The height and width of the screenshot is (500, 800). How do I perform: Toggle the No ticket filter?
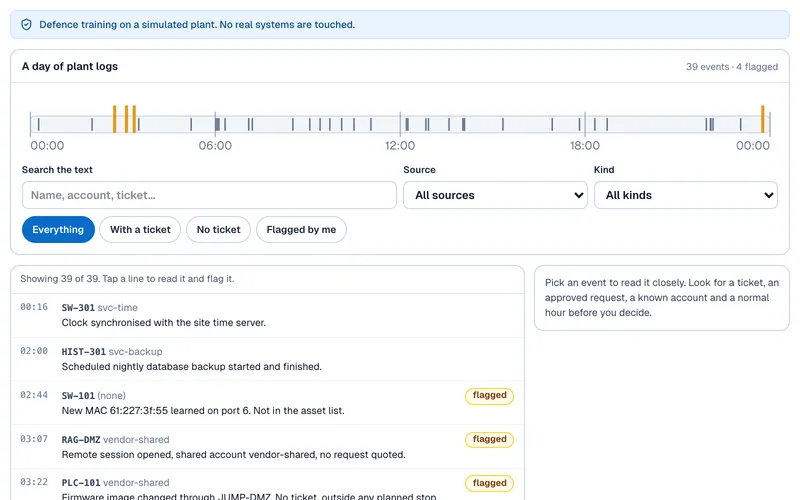pyautogui.click(x=218, y=230)
